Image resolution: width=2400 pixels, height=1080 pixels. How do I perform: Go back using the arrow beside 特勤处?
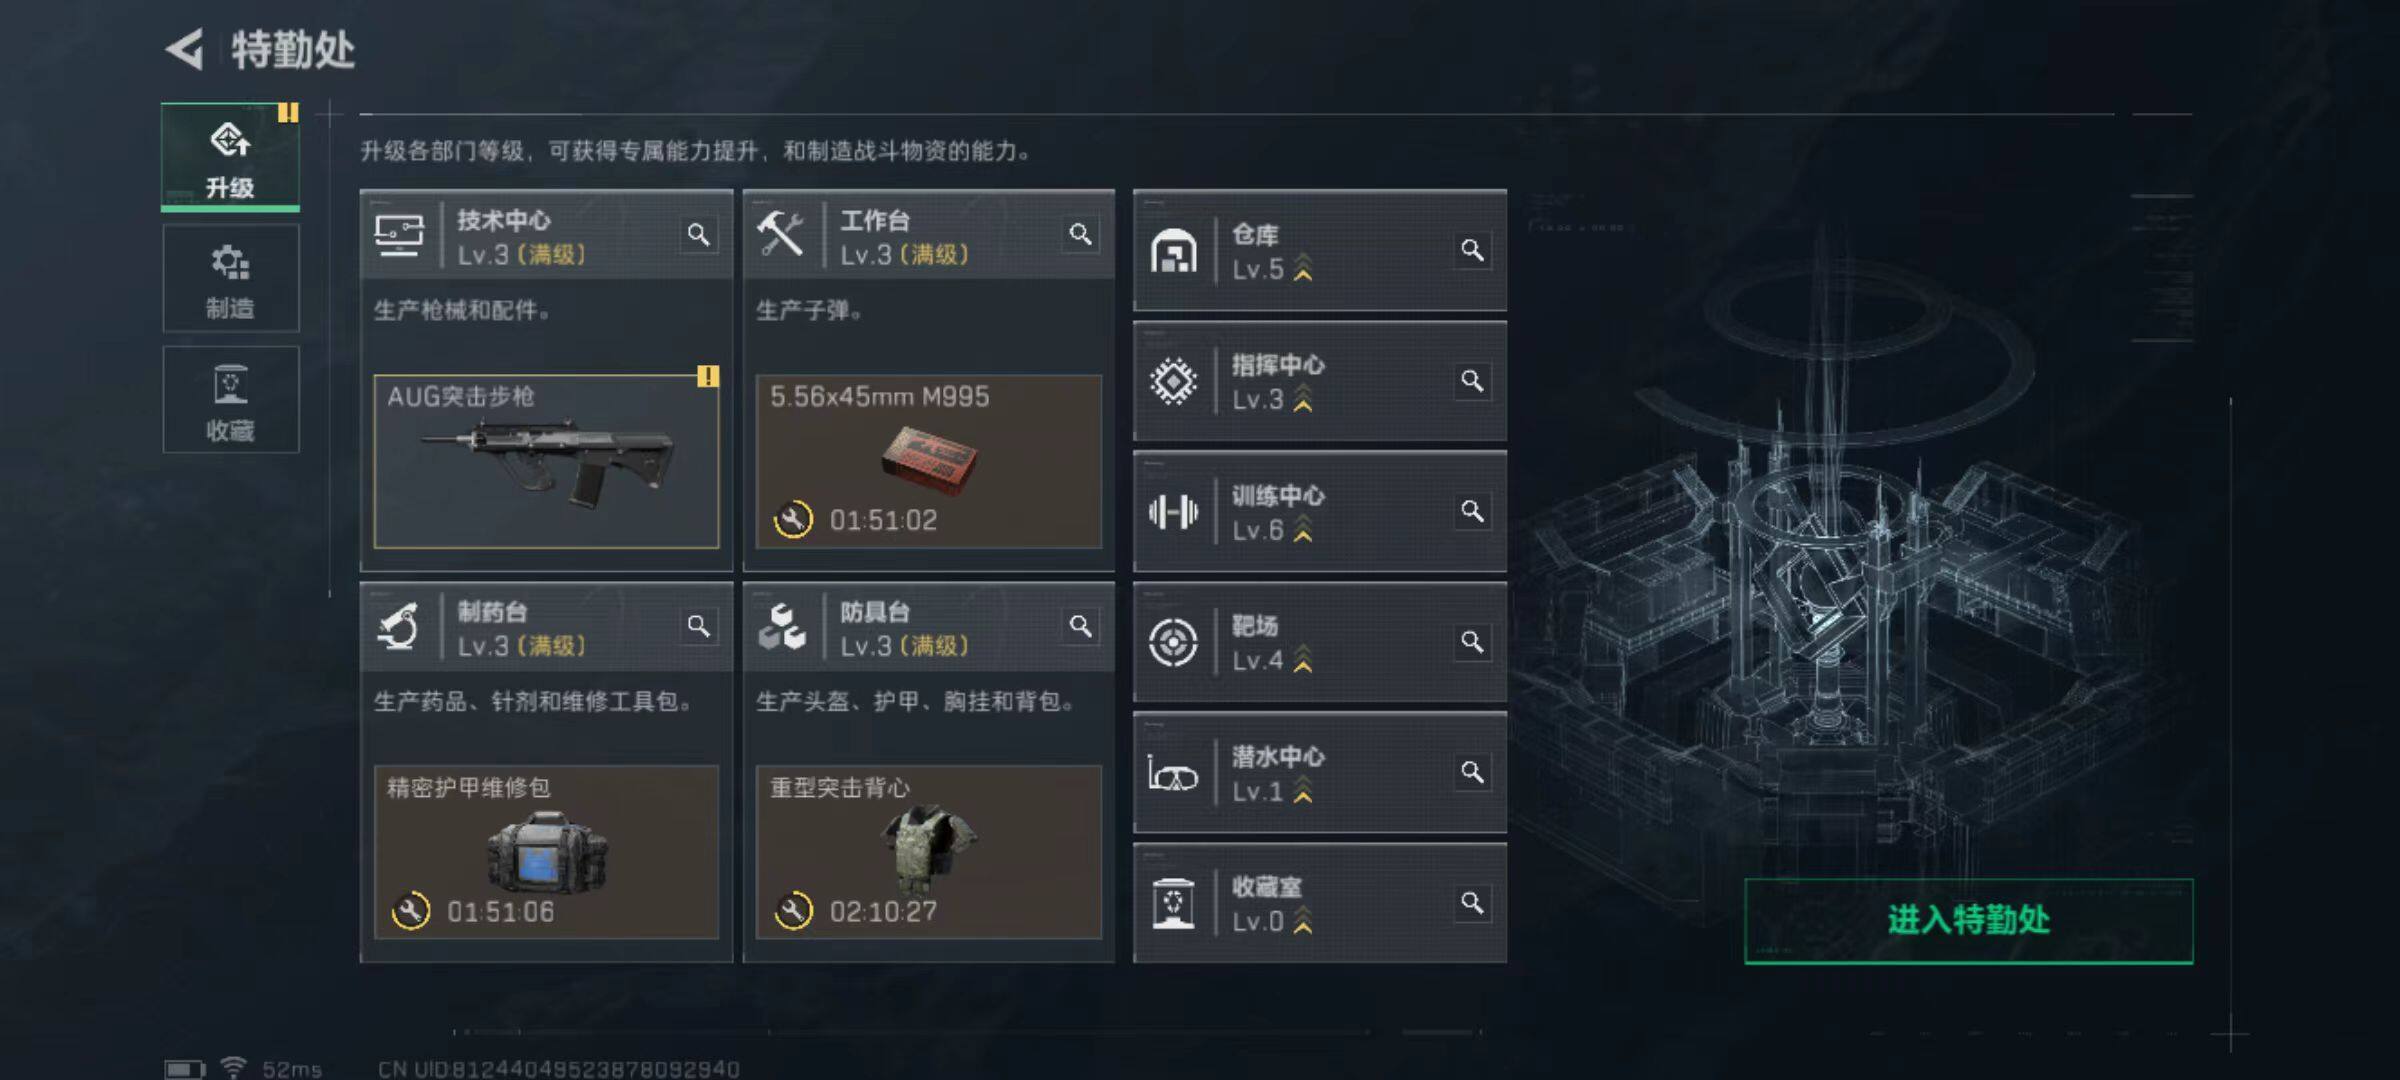pyautogui.click(x=185, y=49)
